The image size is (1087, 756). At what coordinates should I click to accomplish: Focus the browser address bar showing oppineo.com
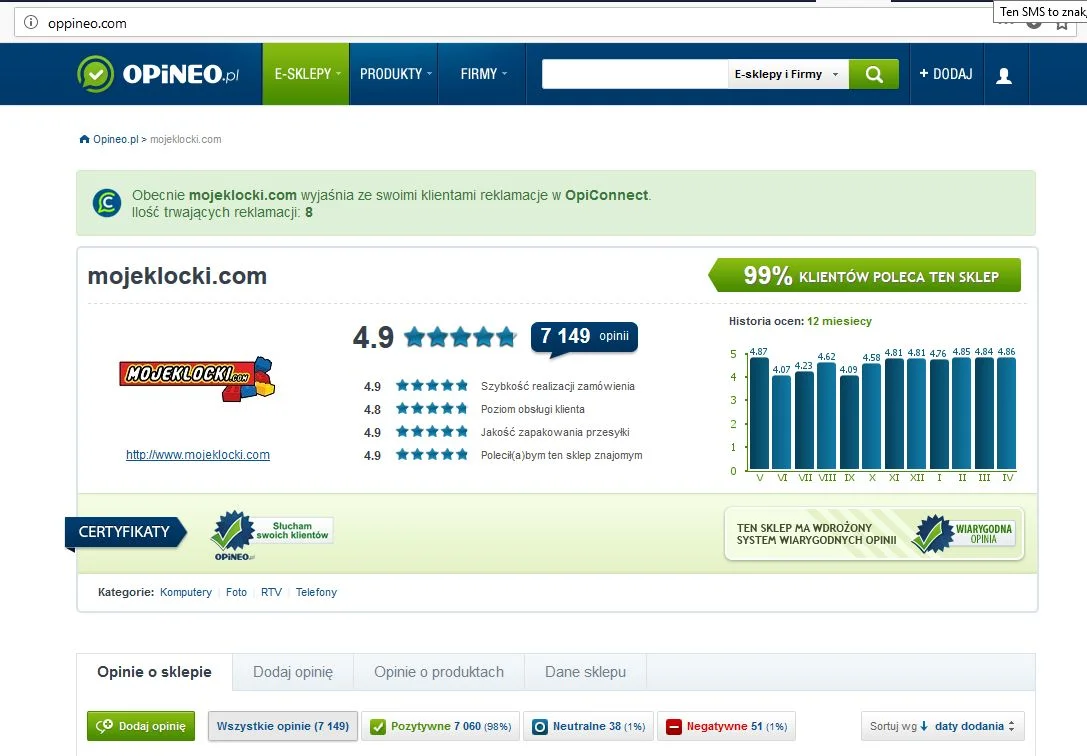click(x=513, y=23)
